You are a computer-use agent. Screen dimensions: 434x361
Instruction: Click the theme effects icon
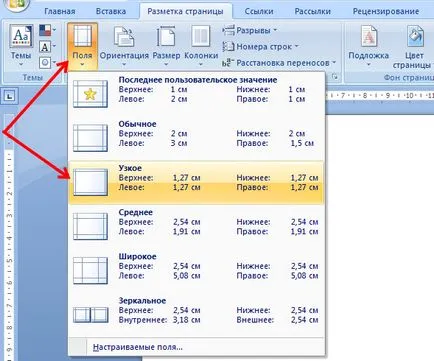pyautogui.click(x=45, y=62)
